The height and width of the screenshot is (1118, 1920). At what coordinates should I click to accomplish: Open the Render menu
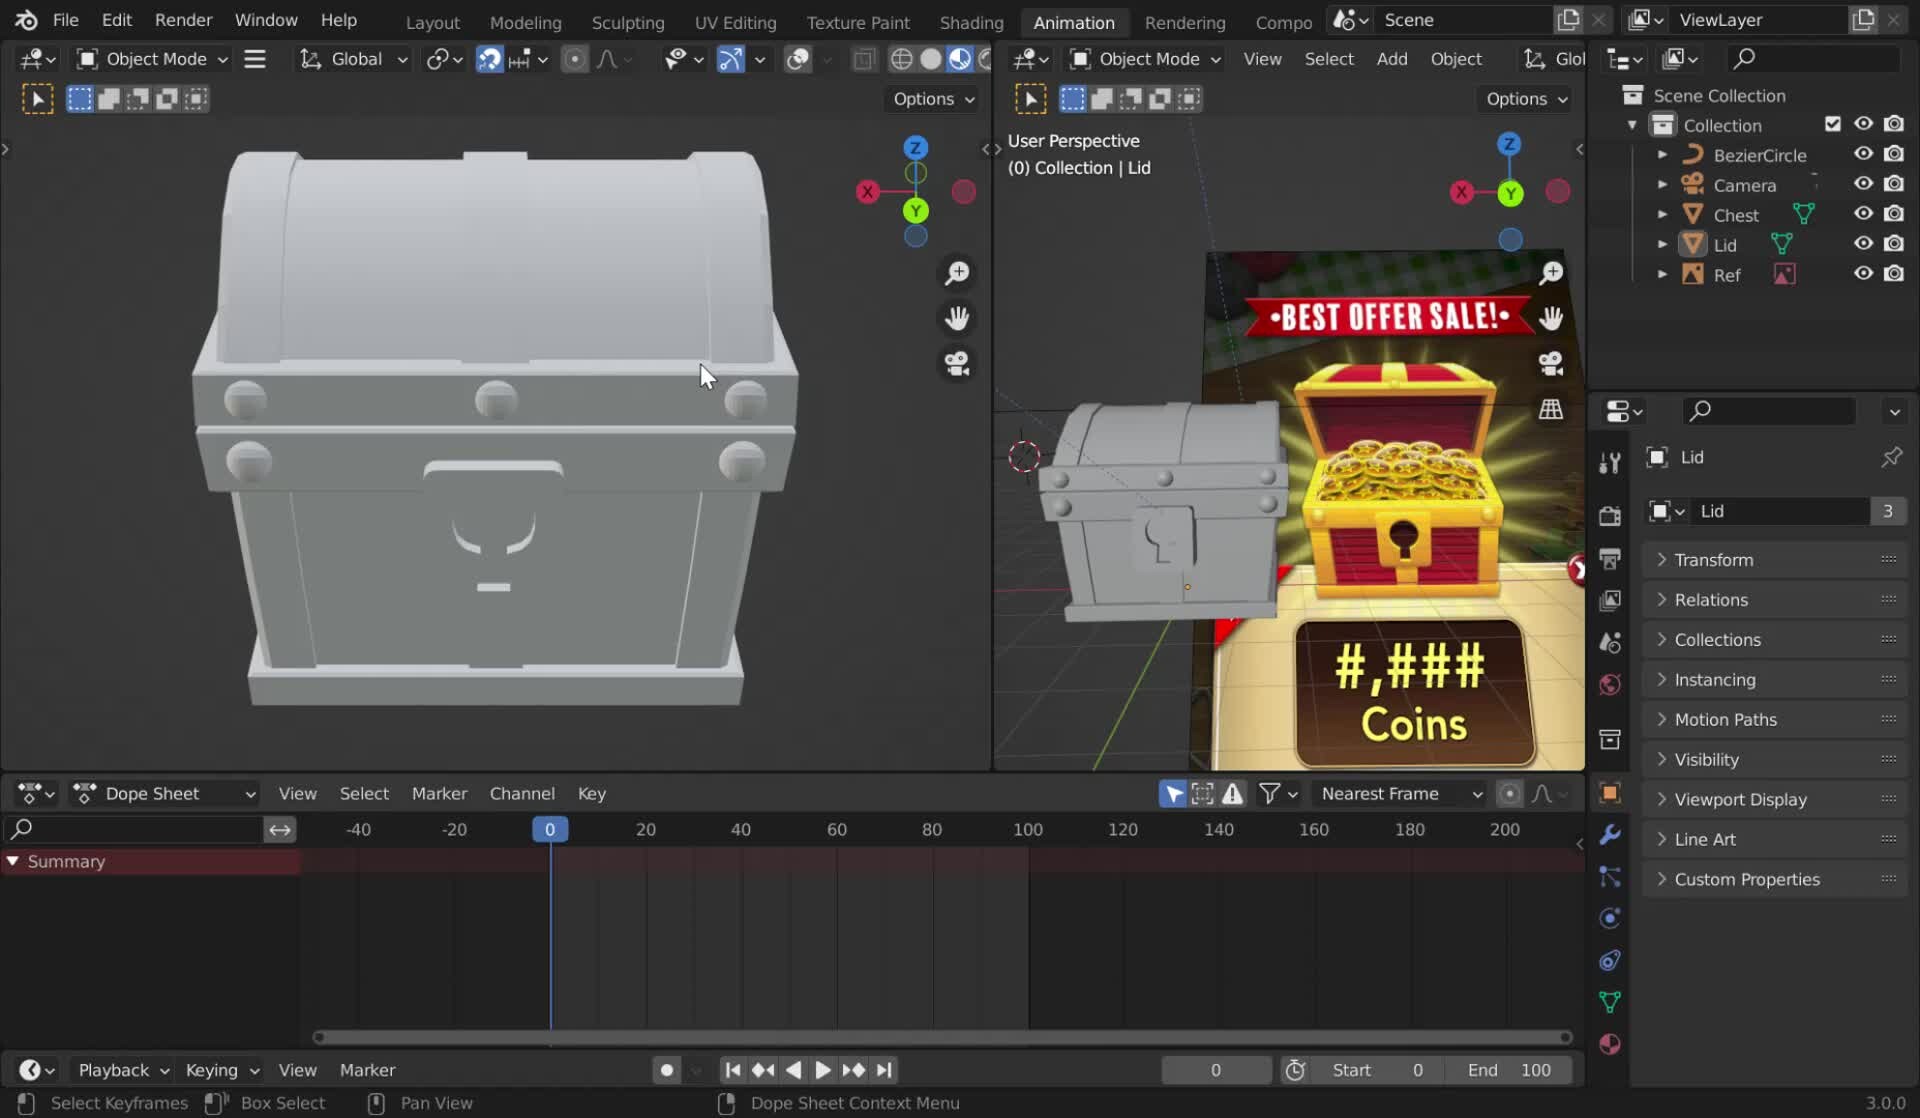(x=183, y=20)
